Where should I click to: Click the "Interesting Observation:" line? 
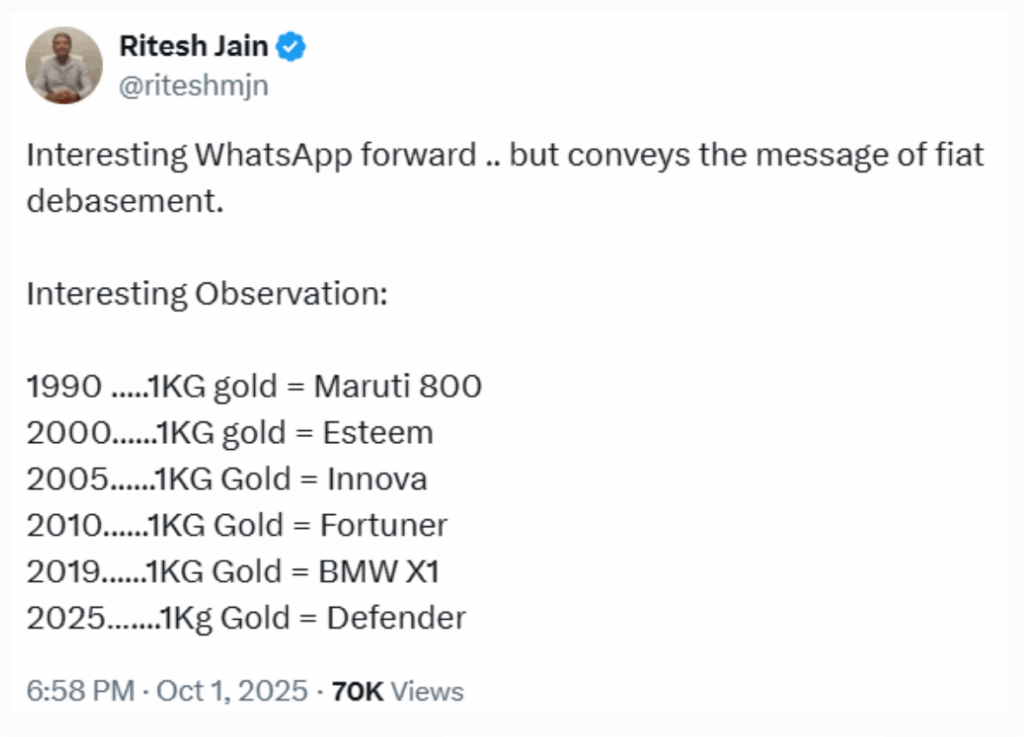pyautogui.click(x=206, y=294)
